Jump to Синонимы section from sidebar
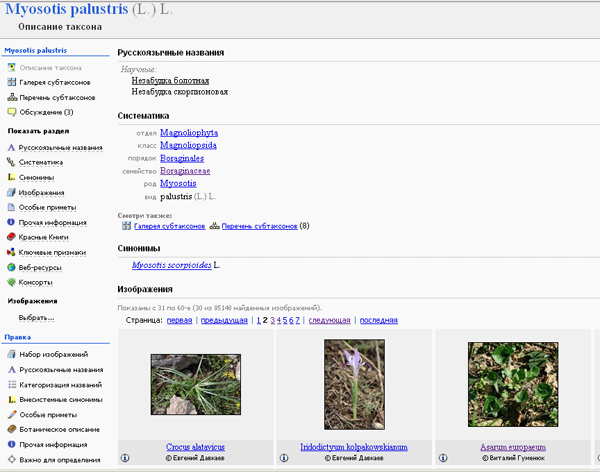 [x=37, y=177]
